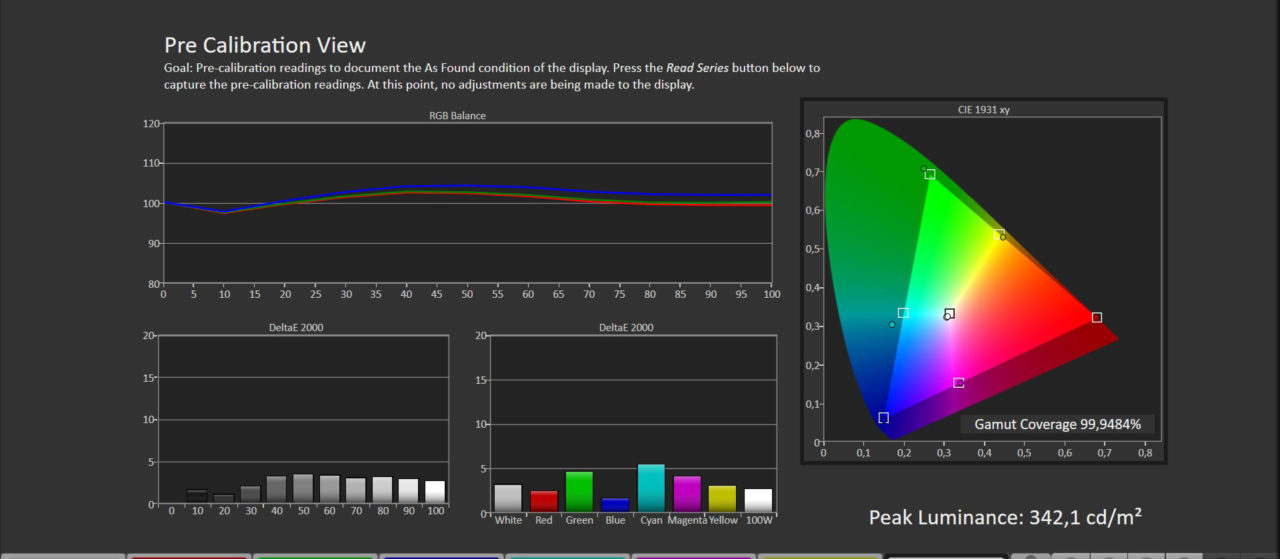This screenshot has width=1280, height=559.
Task: Click the CIE 1931 xy chart title
Action: (984, 110)
